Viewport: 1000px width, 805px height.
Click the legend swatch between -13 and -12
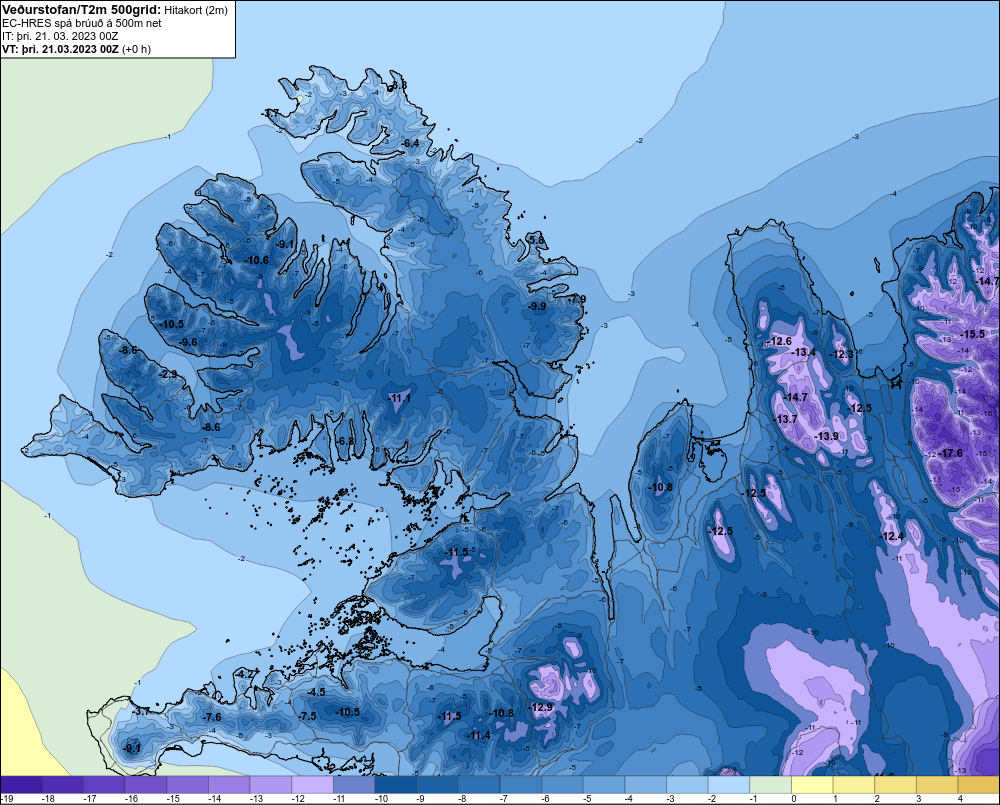(271, 785)
